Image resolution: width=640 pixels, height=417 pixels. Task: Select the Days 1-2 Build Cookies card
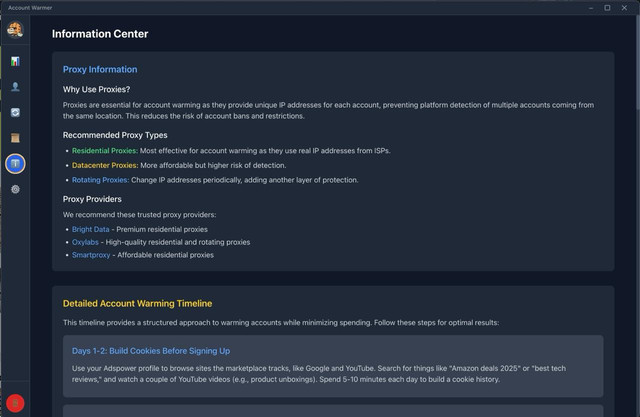coord(333,366)
